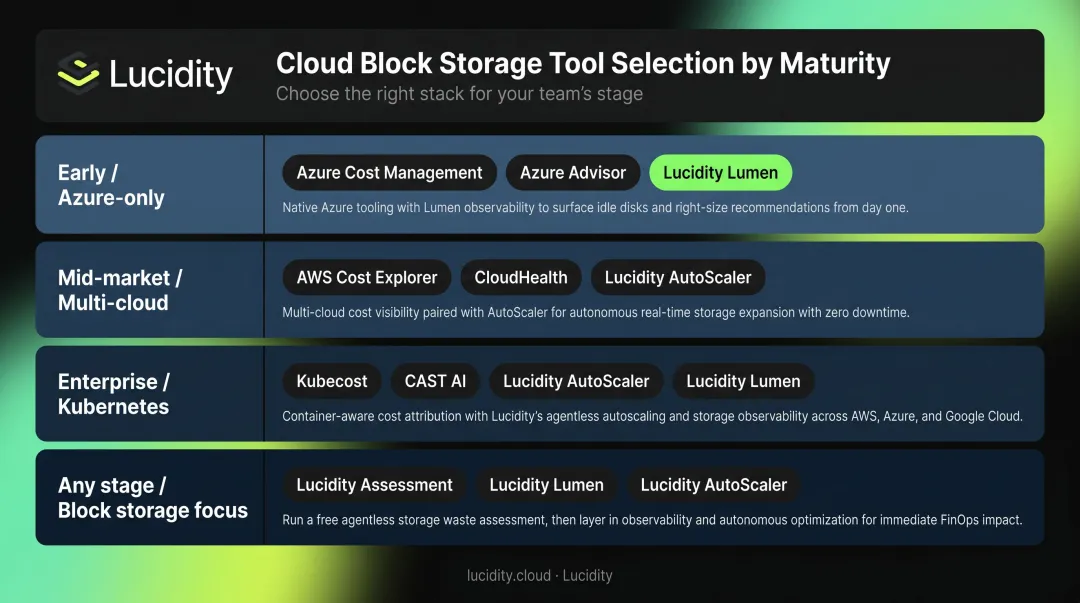Click the Multi-cloud cost visibility description
This screenshot has width=1080, height=603.
[596, 313]
